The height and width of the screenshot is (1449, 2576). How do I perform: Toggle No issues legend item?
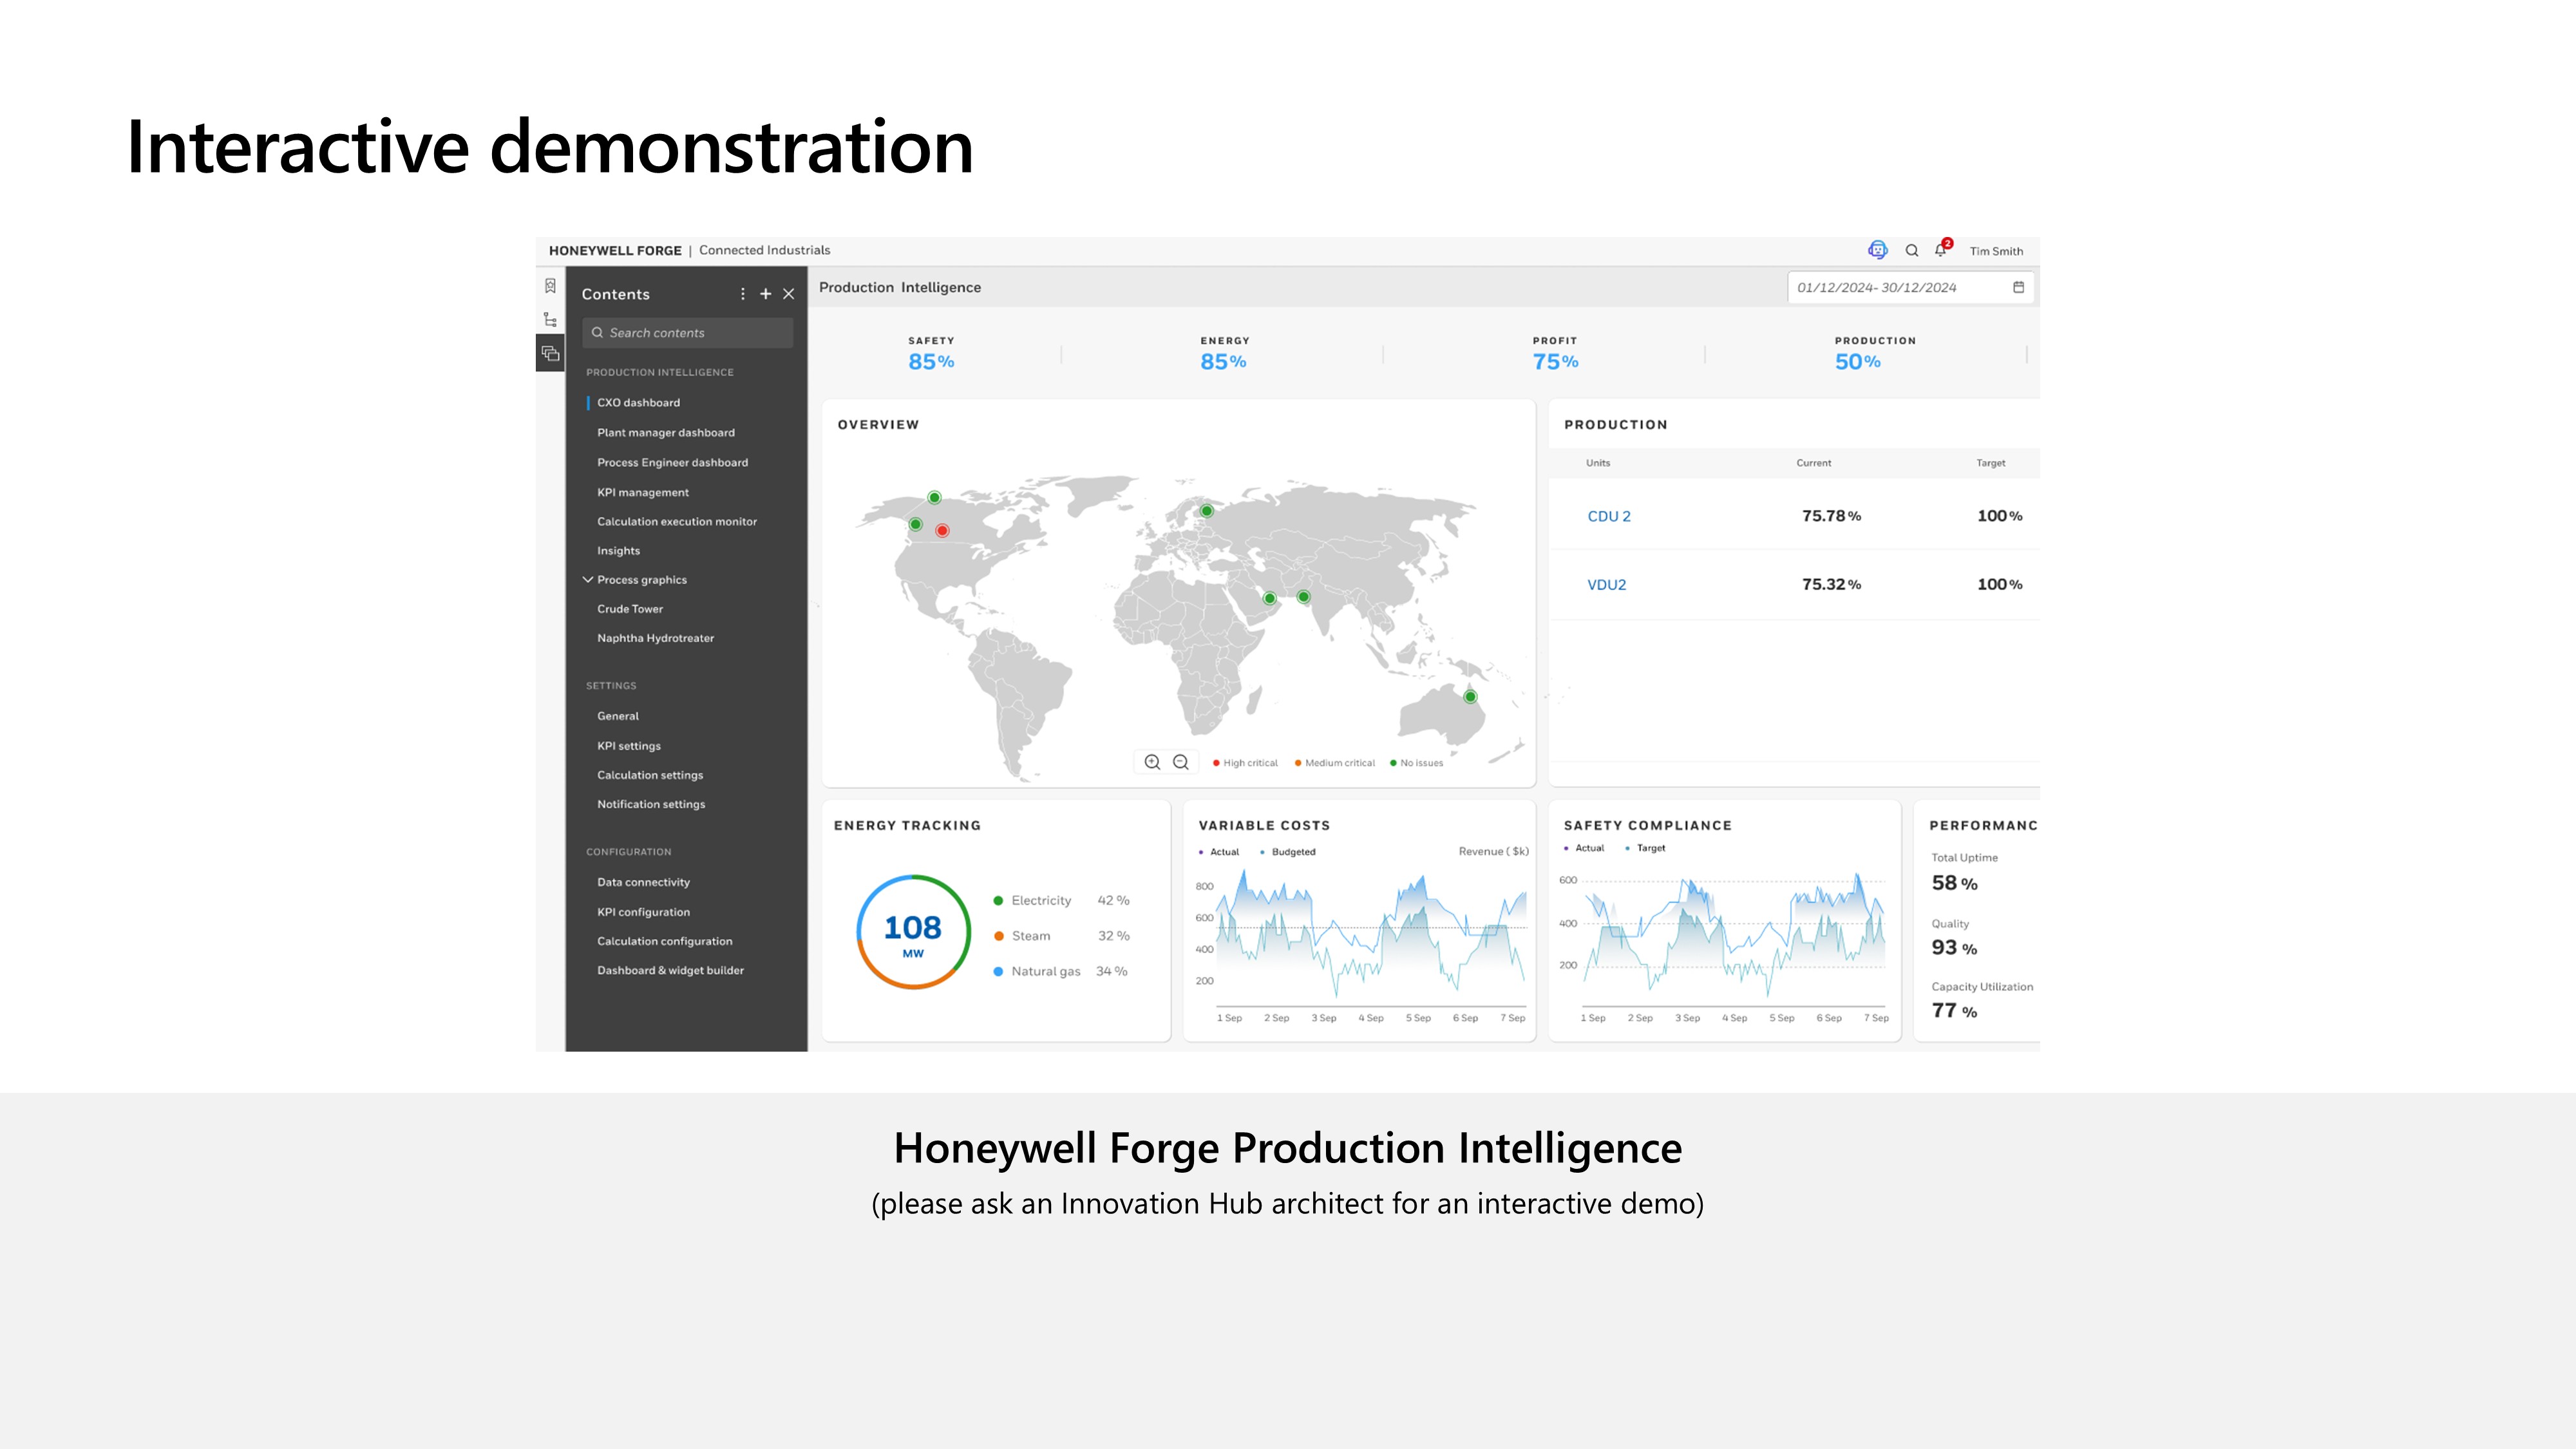1417,763
